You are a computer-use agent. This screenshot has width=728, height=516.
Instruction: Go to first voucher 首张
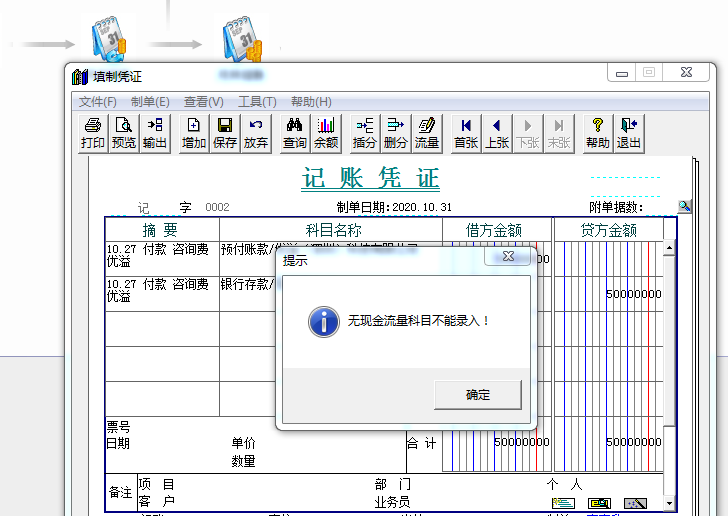coord(466,133)
